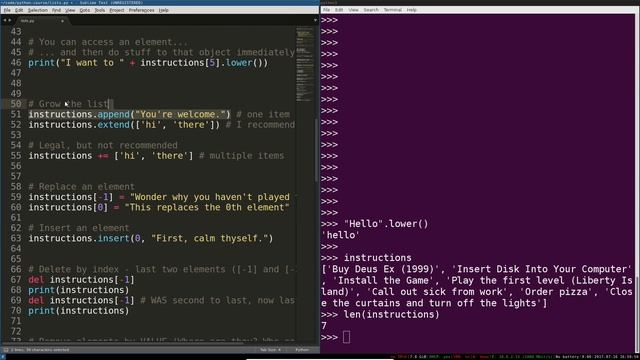Click 'len(instructions)' command in terminal

tap(392, 314)
